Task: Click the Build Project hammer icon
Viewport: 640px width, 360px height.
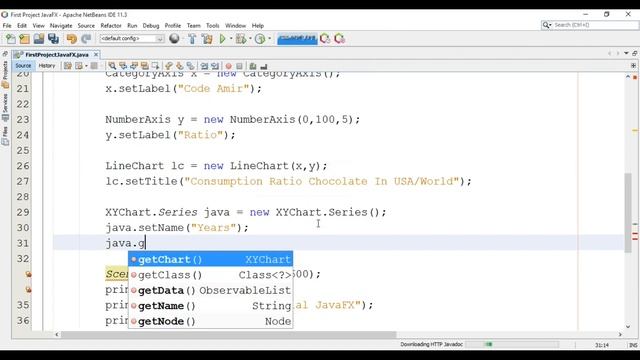Action: [192, 39]
